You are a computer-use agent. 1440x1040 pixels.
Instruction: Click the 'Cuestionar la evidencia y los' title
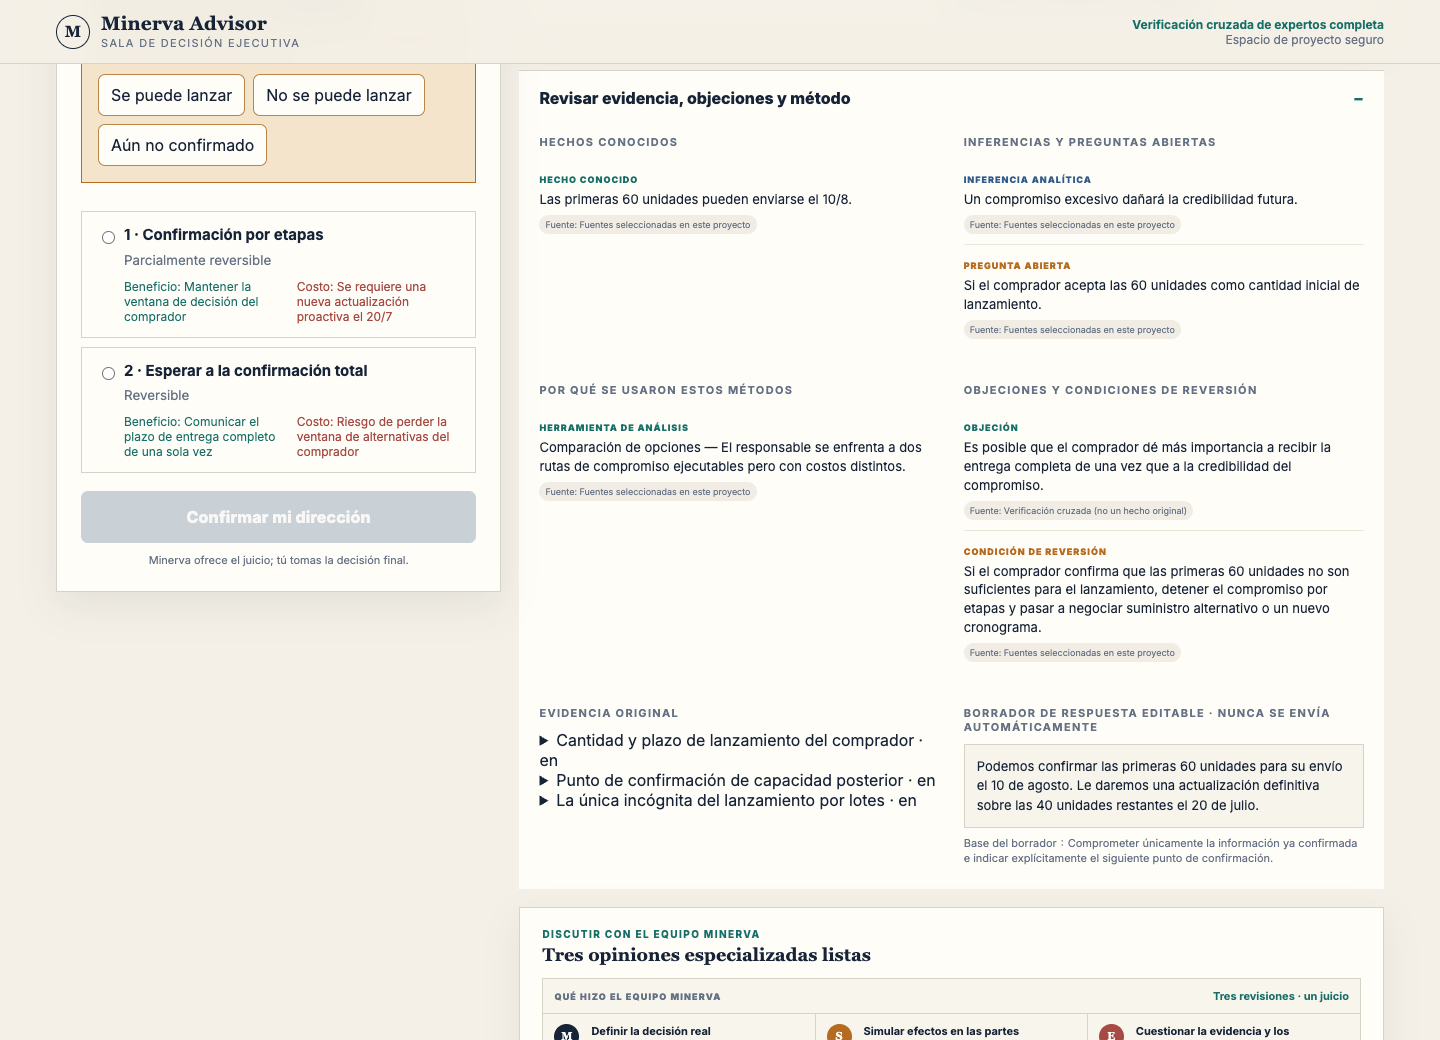[x=1212, y=1031]
